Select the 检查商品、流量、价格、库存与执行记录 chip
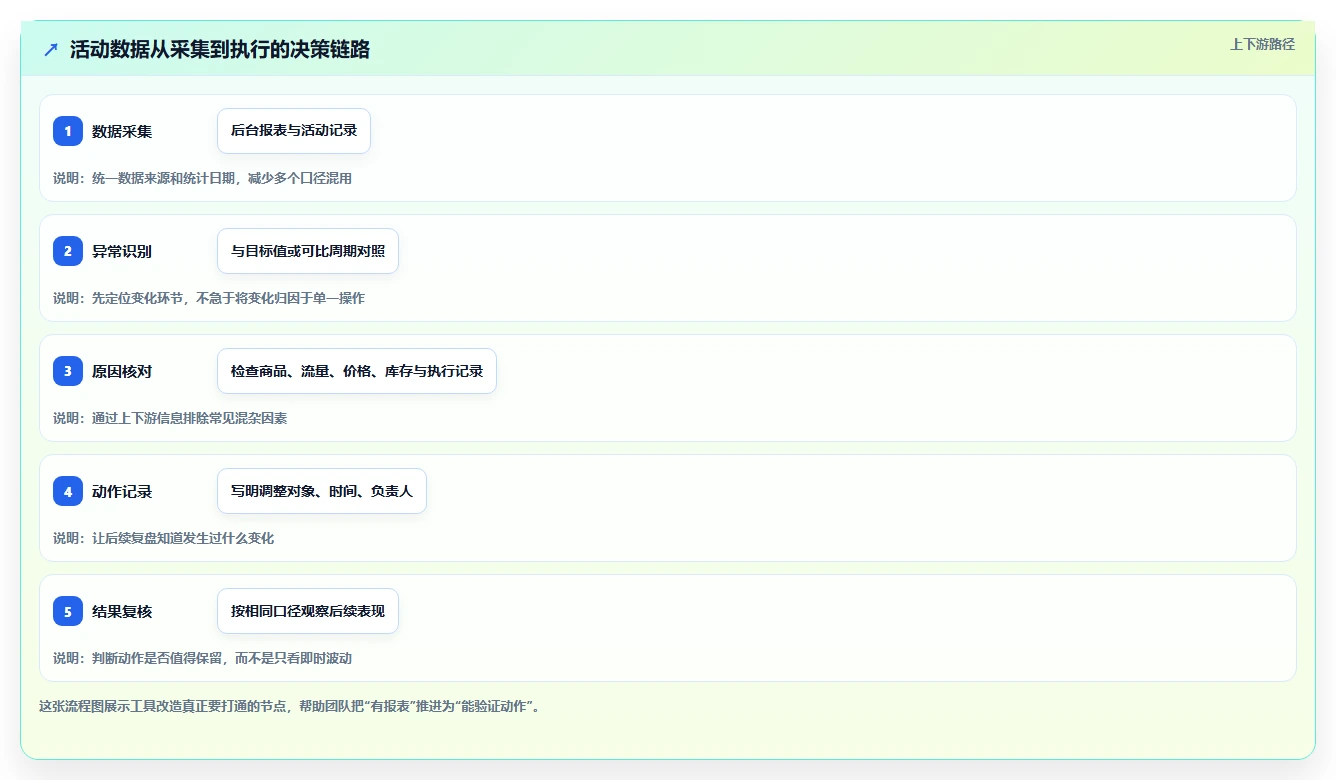This screenshot has width=1336, height=780. (x=357, y=371)
